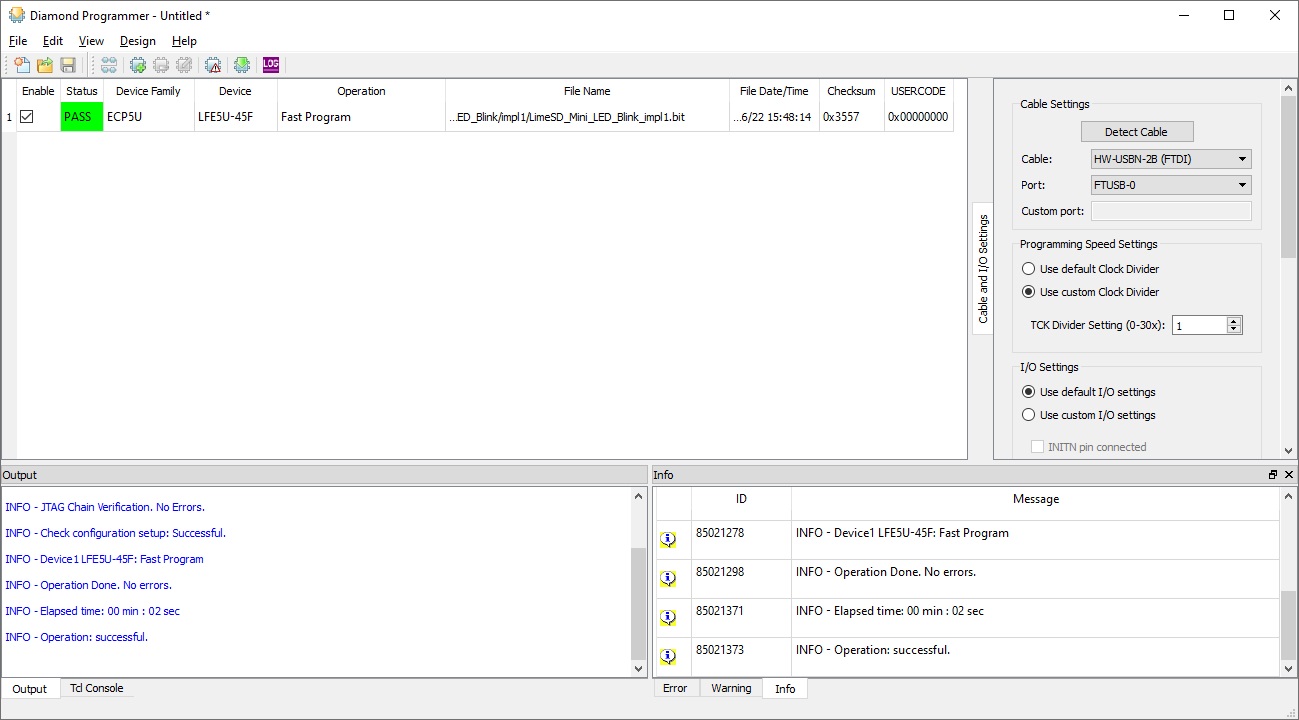This screenshot has width=1299, height=720.
Task: Click the Add Device chip icon
Action: click(x=138, y=65)
